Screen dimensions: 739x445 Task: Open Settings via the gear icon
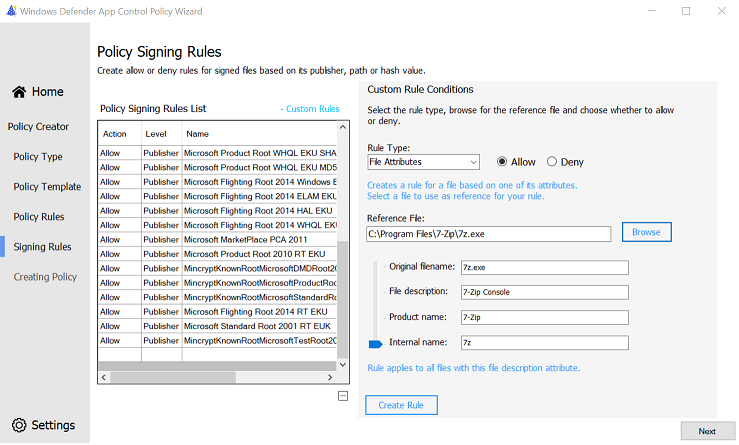click(19, 425)
